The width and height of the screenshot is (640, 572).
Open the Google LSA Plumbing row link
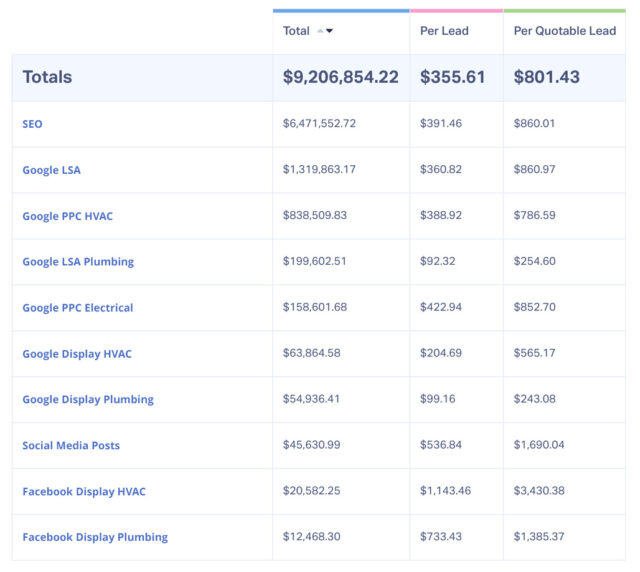[x=78, y=262]
